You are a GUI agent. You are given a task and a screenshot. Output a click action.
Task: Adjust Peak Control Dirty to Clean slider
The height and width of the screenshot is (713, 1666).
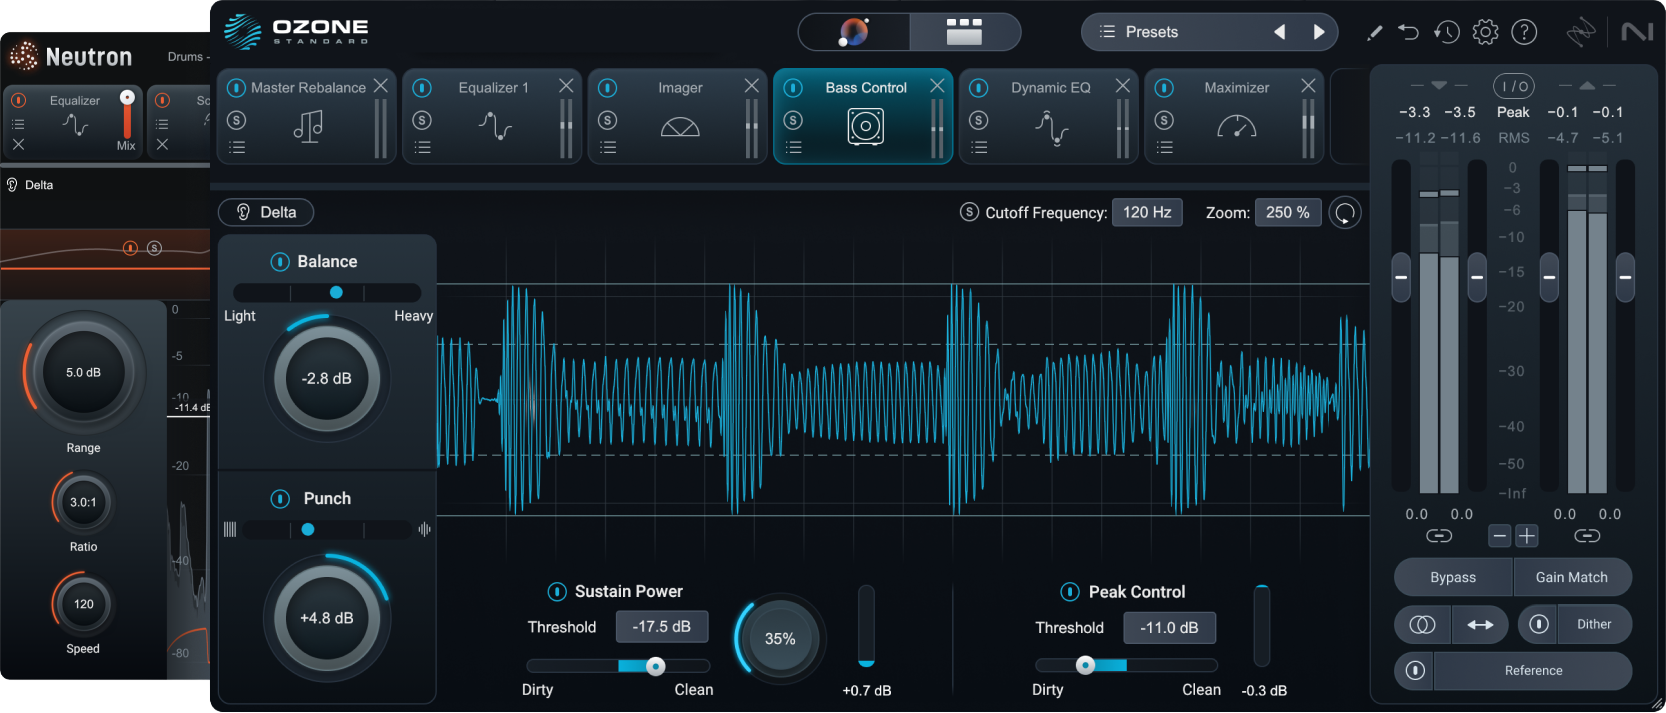(1127, 665)
